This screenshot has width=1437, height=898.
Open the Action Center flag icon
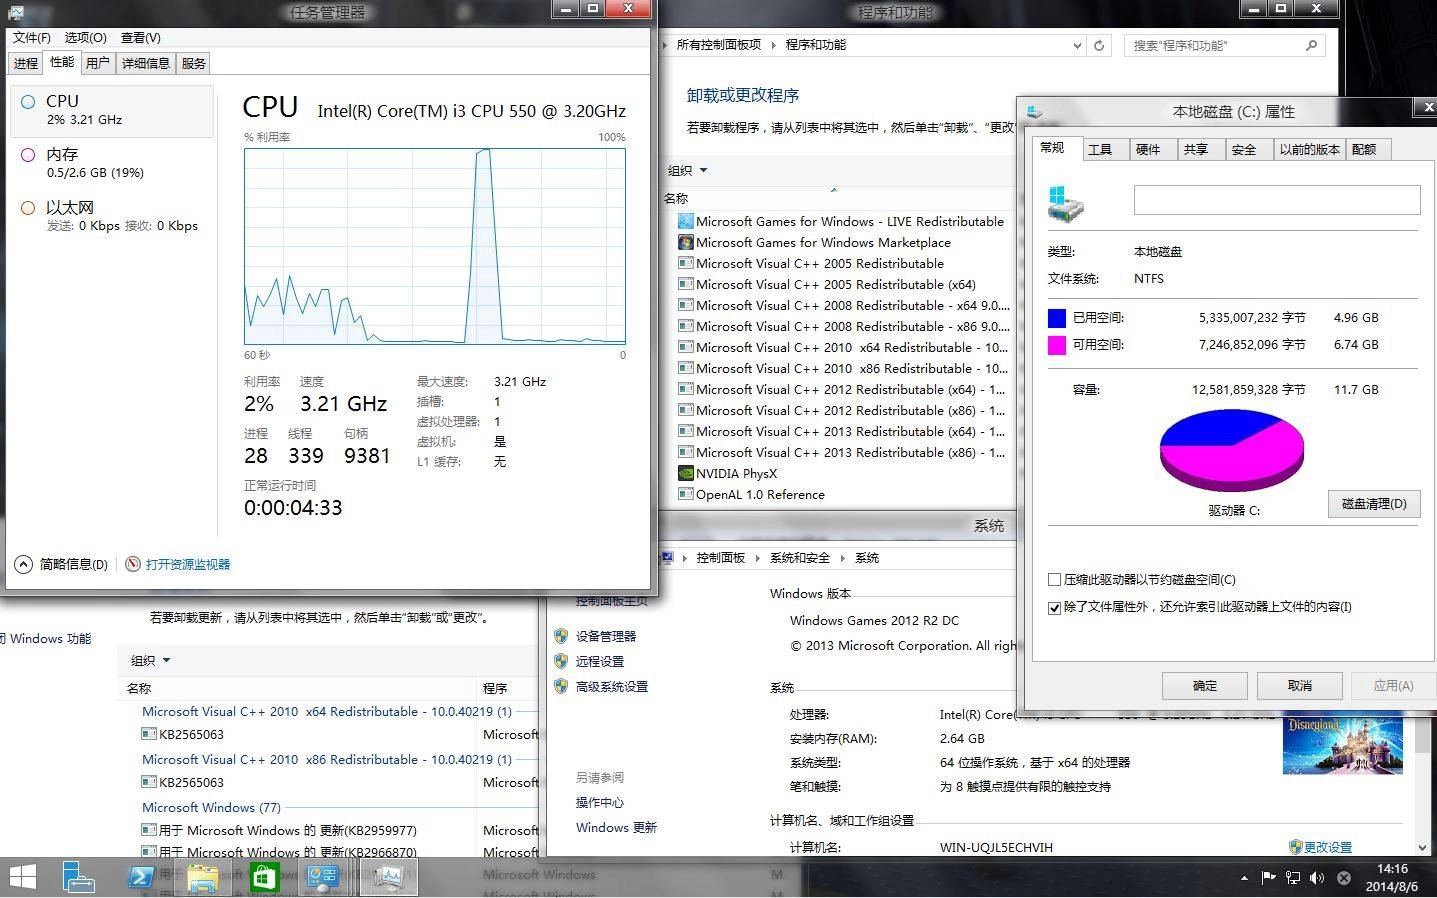pyautogui.click(x=1268, y=878)
